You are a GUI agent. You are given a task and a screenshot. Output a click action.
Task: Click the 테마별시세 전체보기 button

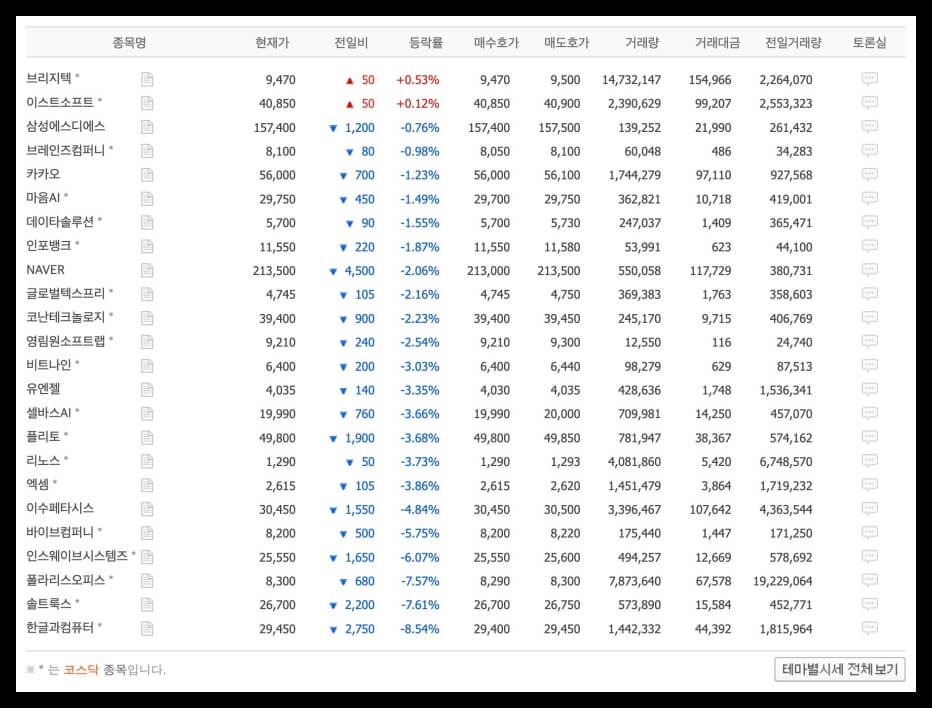[840, 669]
